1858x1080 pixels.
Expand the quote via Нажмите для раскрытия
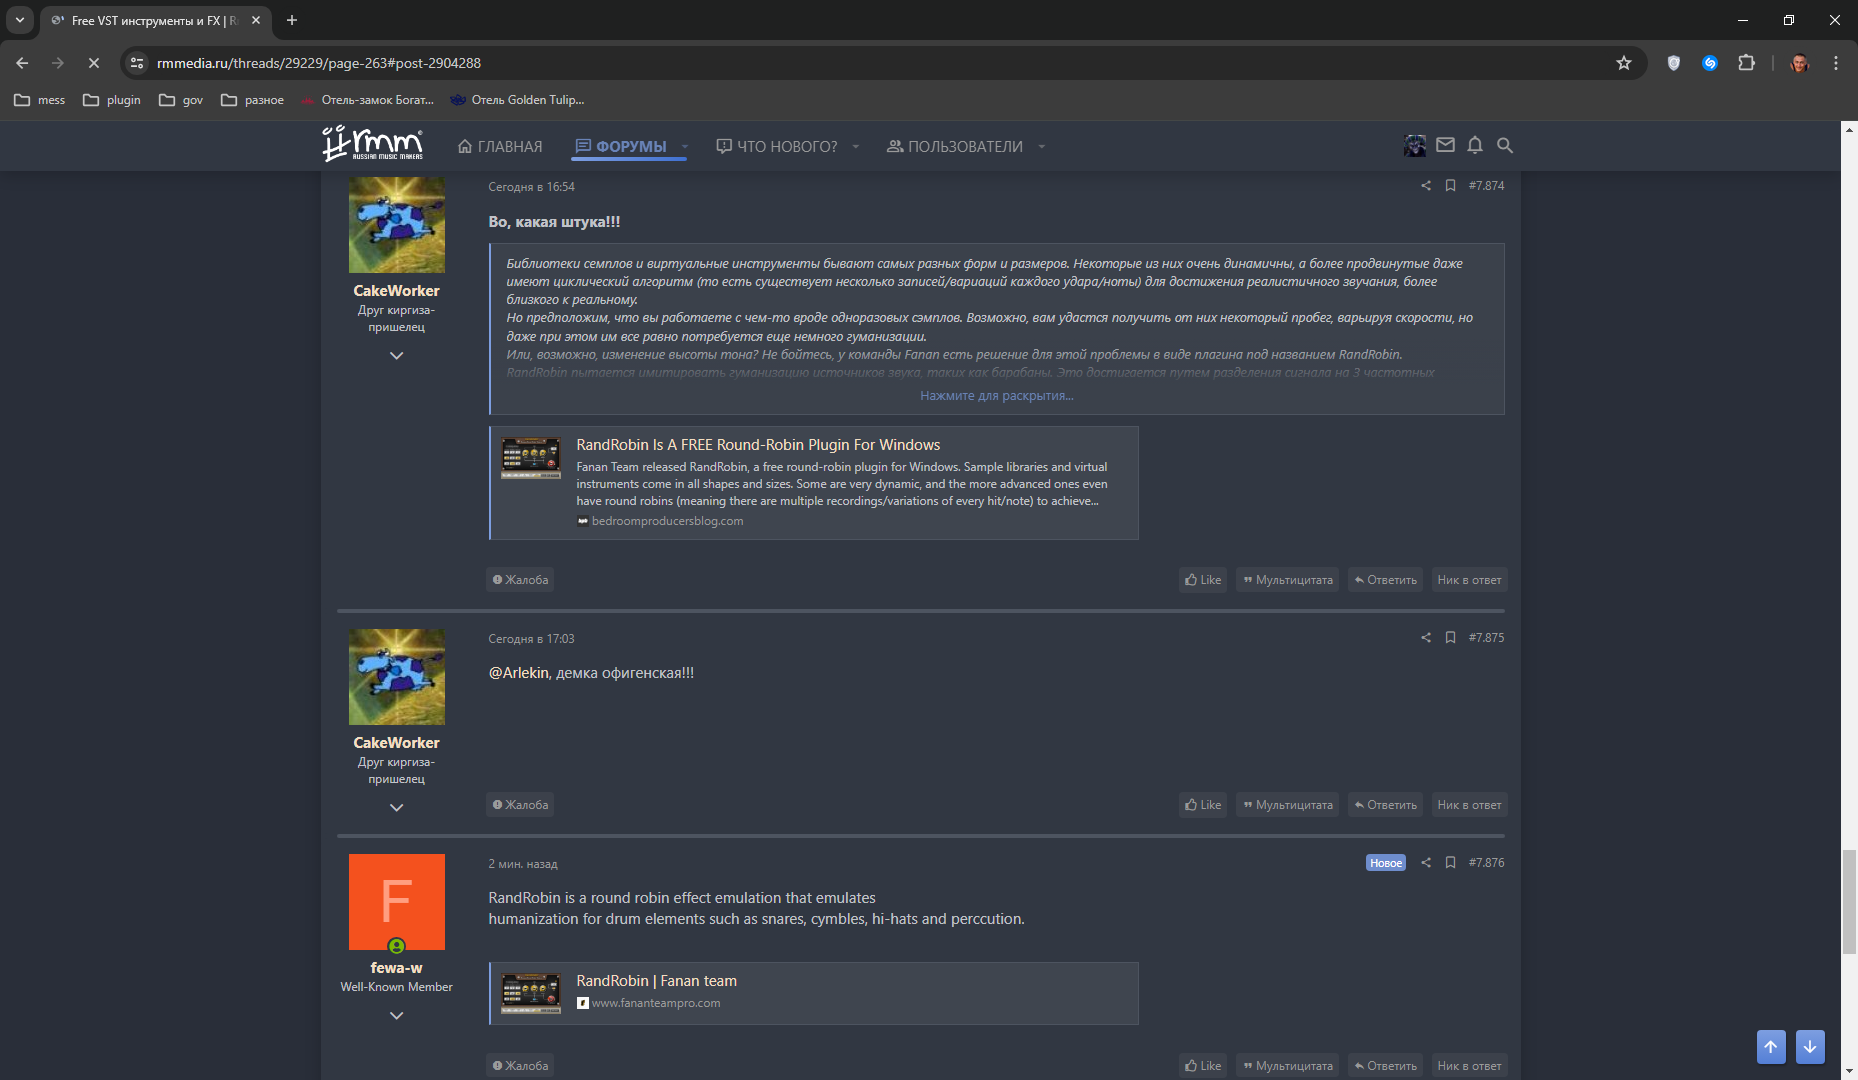tap(997, 396)
